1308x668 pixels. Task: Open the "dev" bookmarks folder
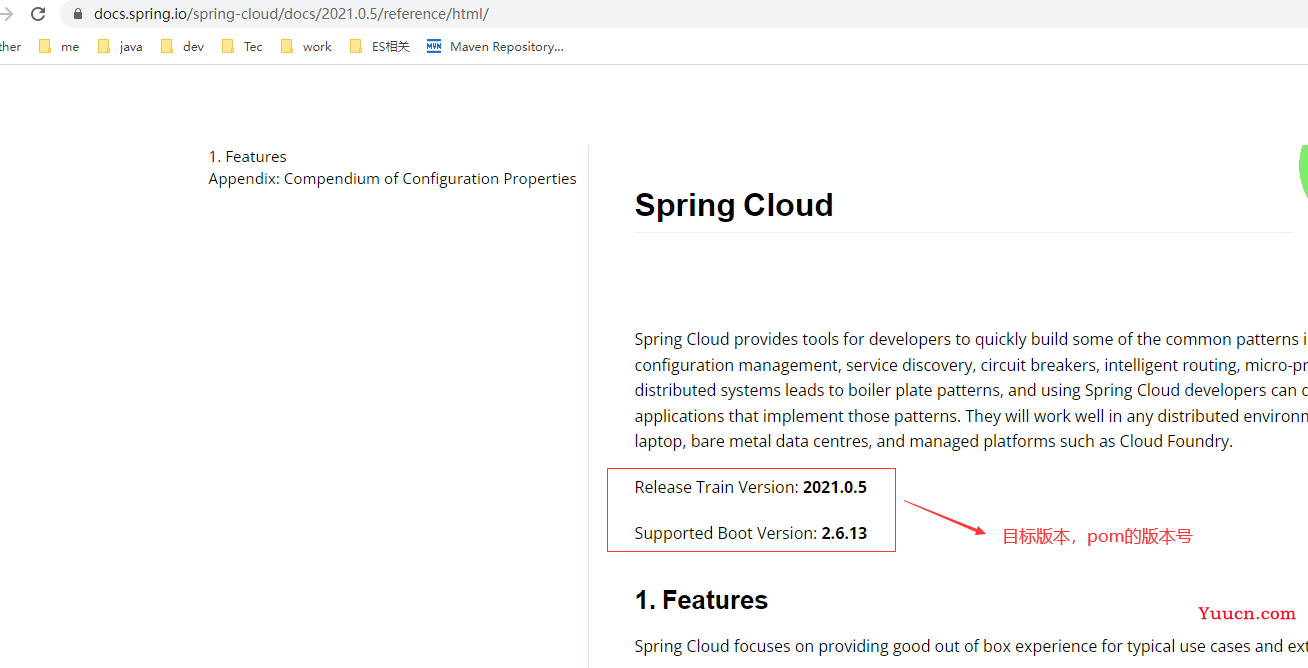pyautogui.click(x=182, y=46)
